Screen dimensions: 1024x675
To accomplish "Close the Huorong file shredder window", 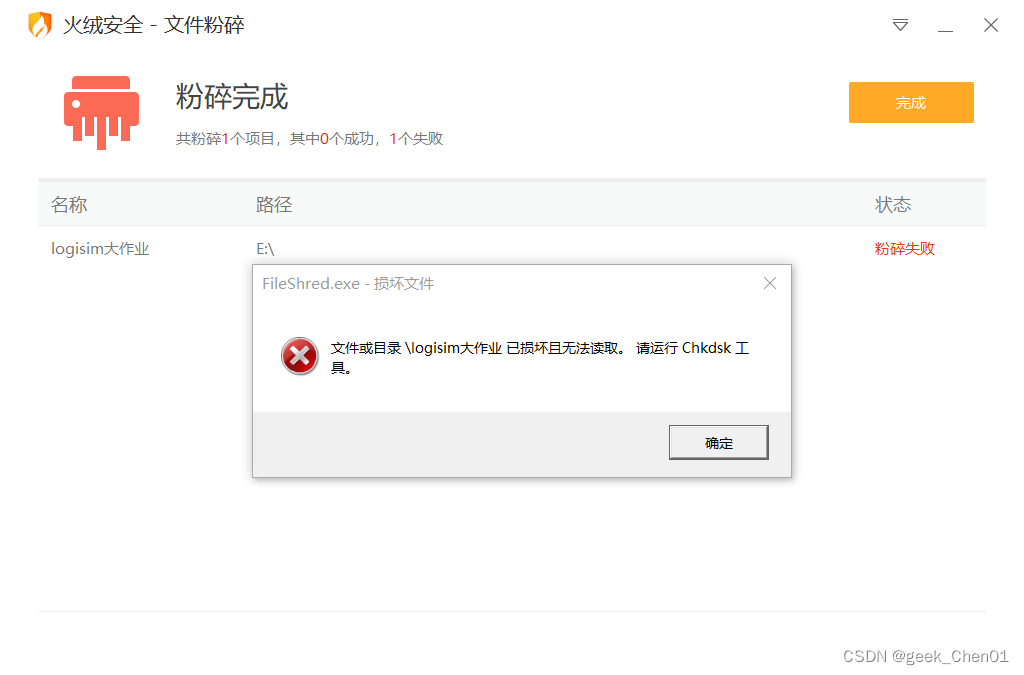I will click(x=991, y=25).
